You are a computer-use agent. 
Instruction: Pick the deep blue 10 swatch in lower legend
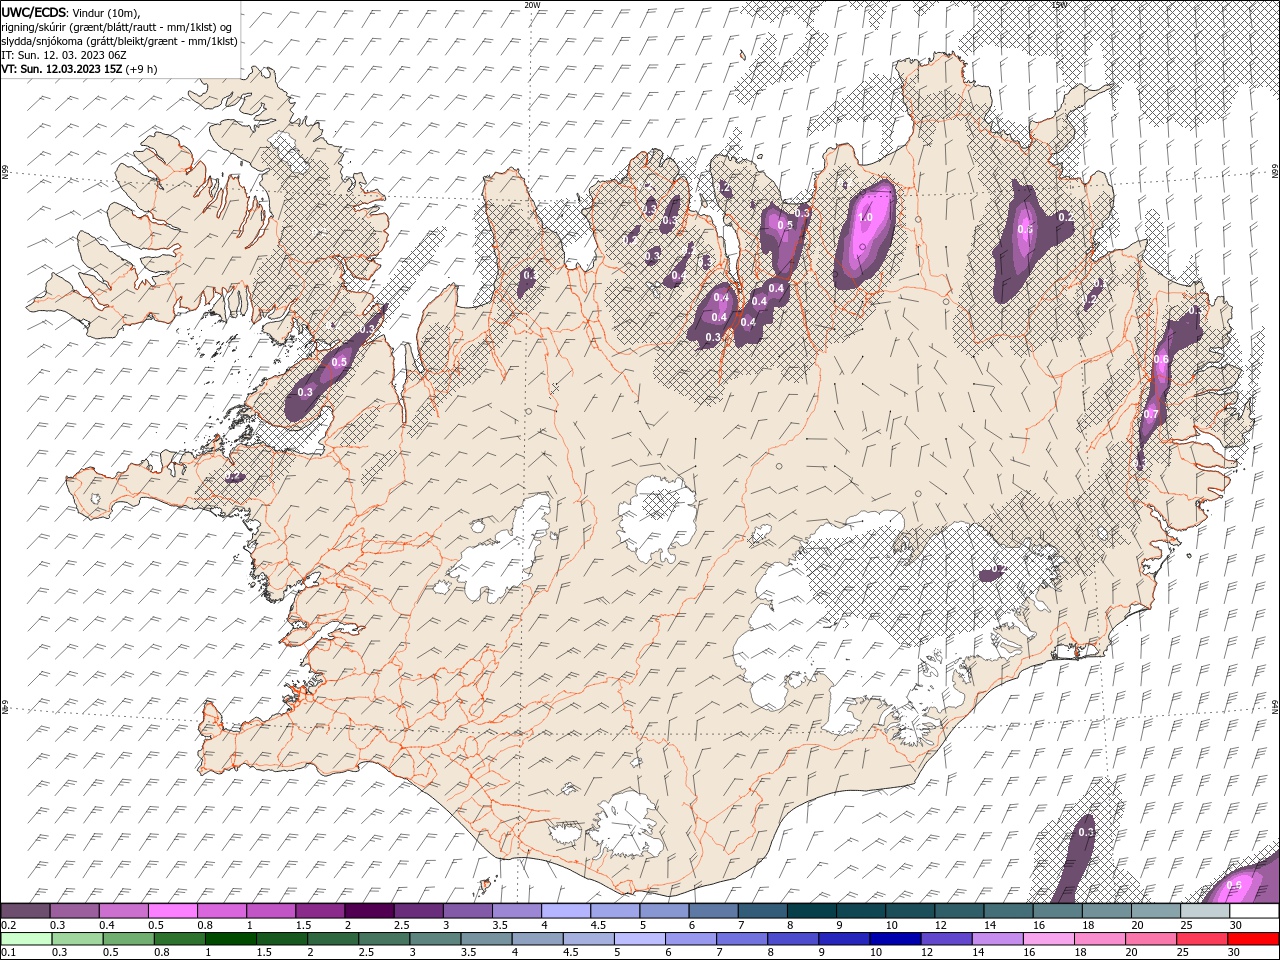(x=894, y=939)
